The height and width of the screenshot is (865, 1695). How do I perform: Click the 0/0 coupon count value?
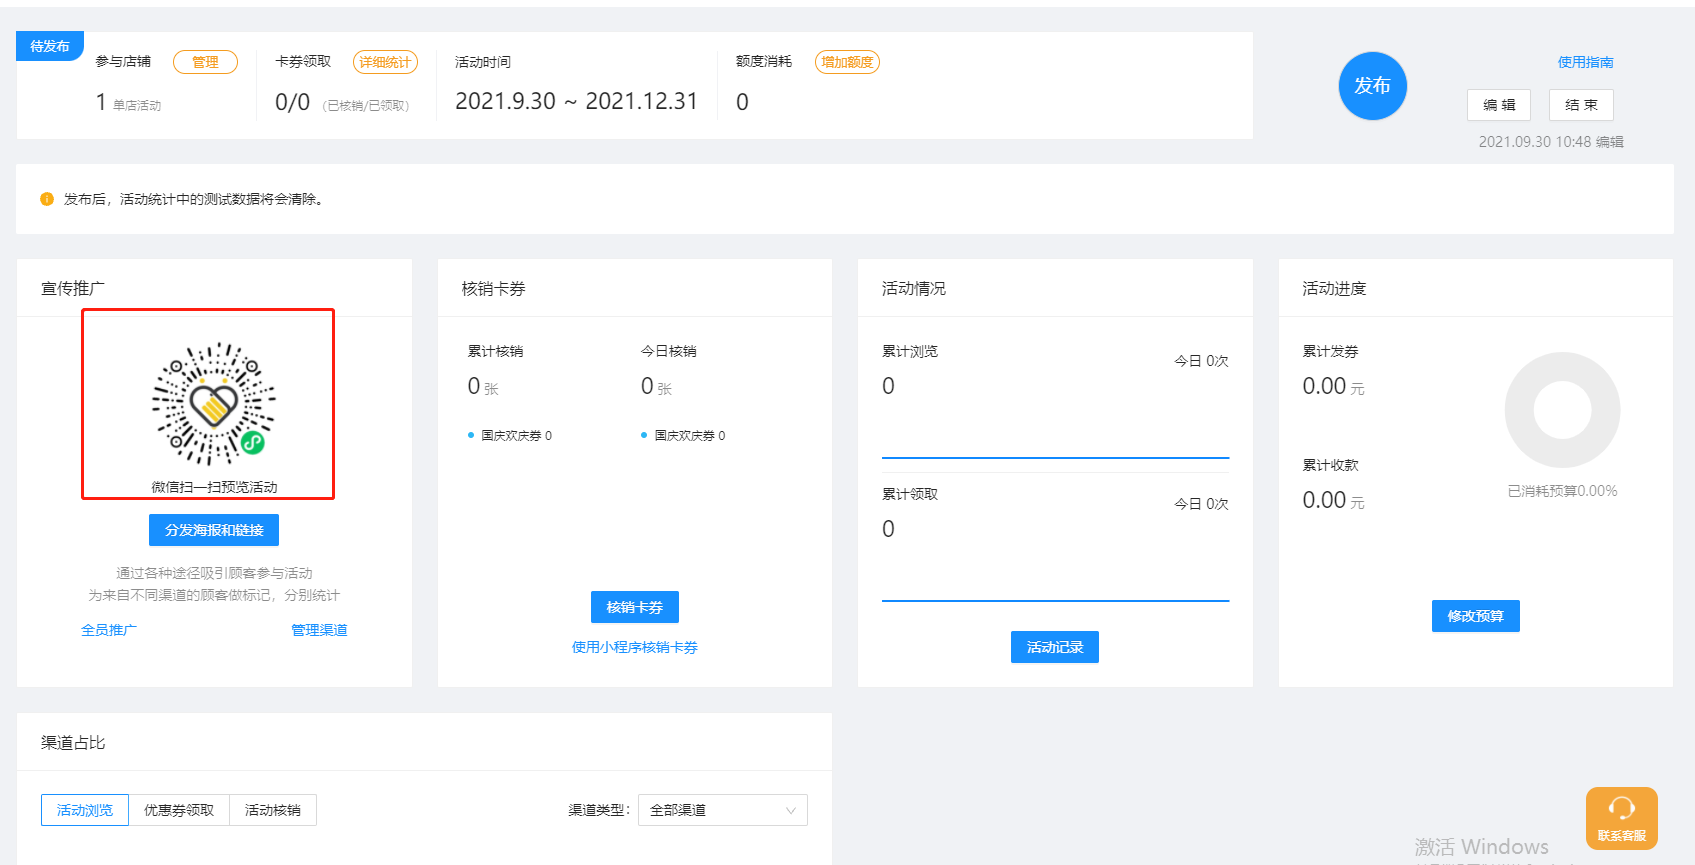click(x=293, y=102)
